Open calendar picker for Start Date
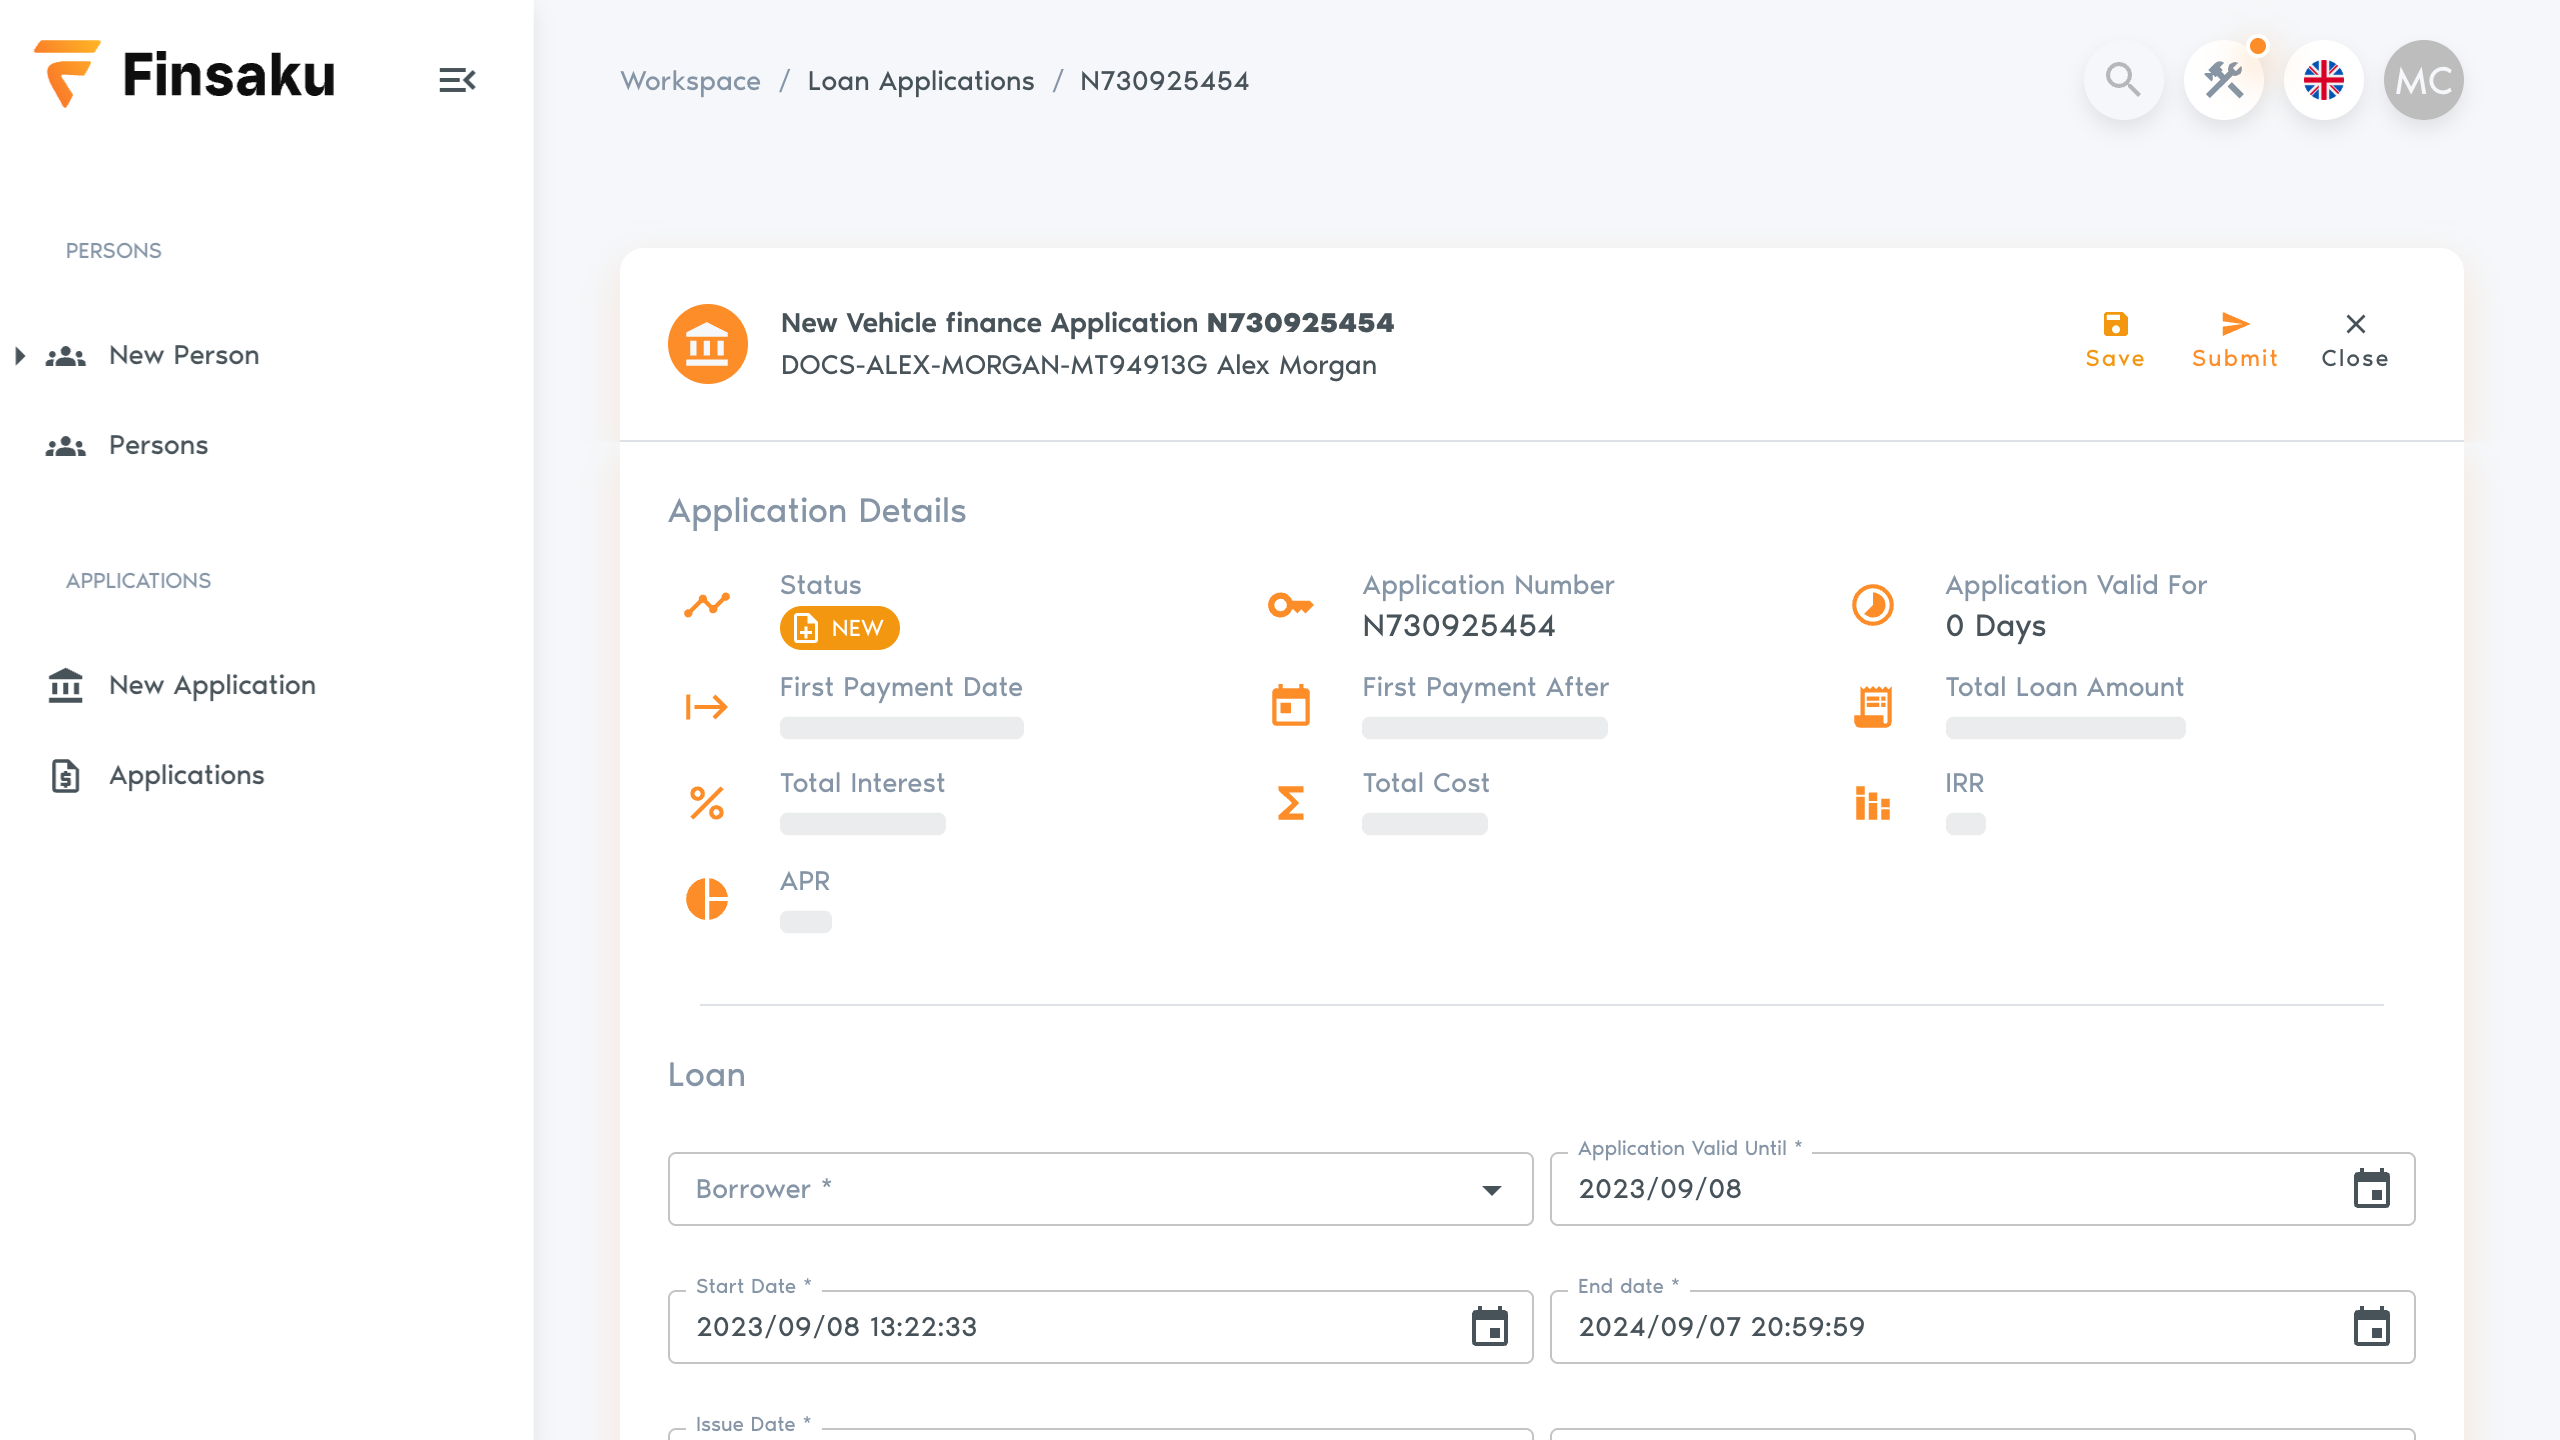 (1489, 1326)
